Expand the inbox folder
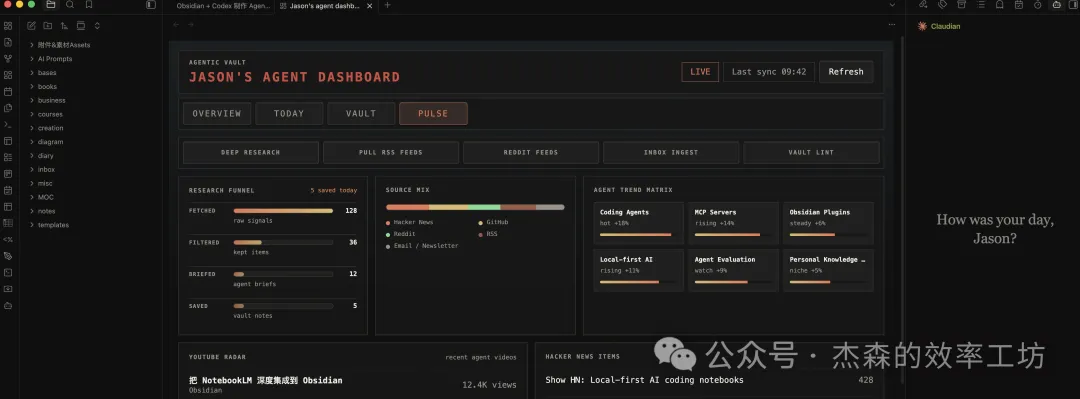The image size is (1080, 399). click(x=46, y=170)
